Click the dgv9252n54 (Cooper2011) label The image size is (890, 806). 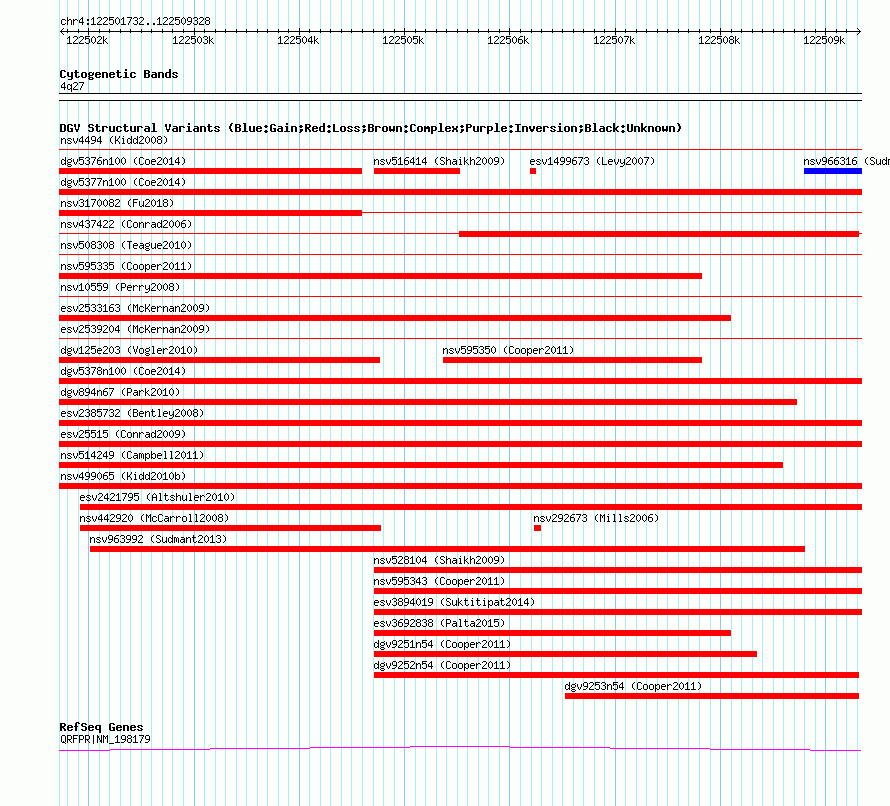[x=442, y=665]
